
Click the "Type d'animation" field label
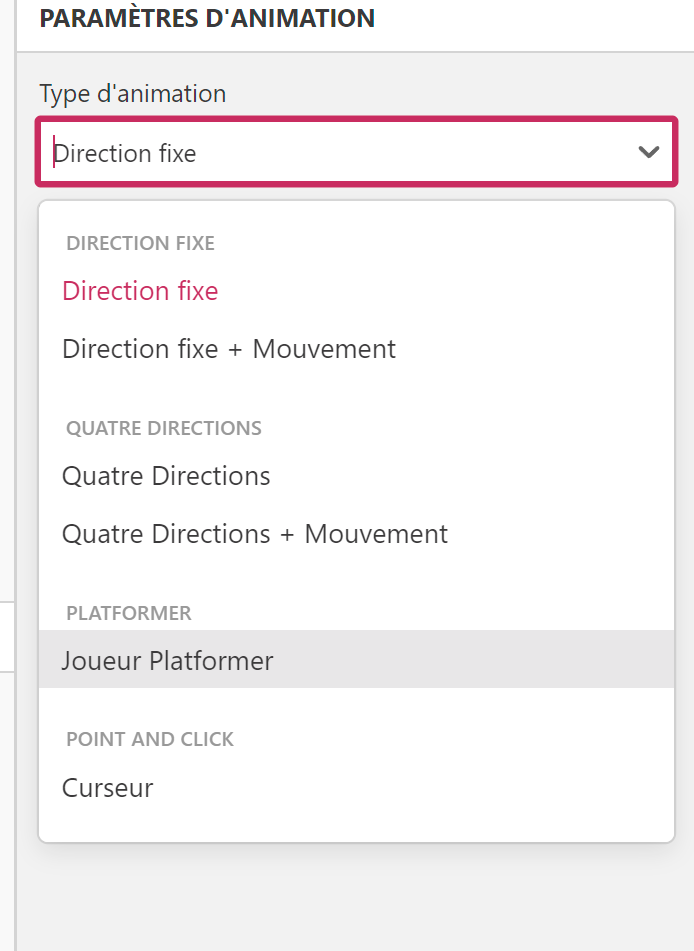tap(133, 94)
